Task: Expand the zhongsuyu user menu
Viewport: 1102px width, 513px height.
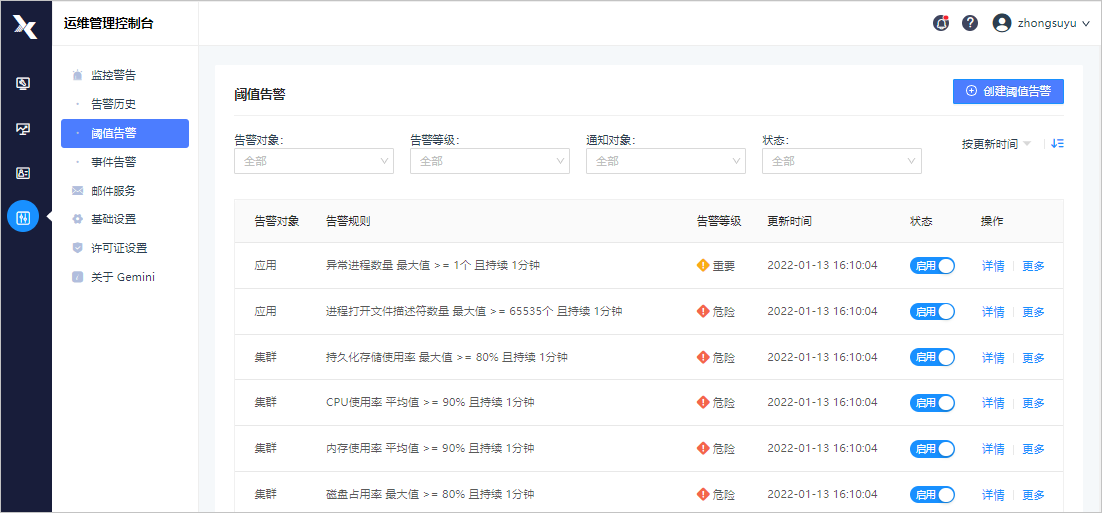Action: point(1054,23)
